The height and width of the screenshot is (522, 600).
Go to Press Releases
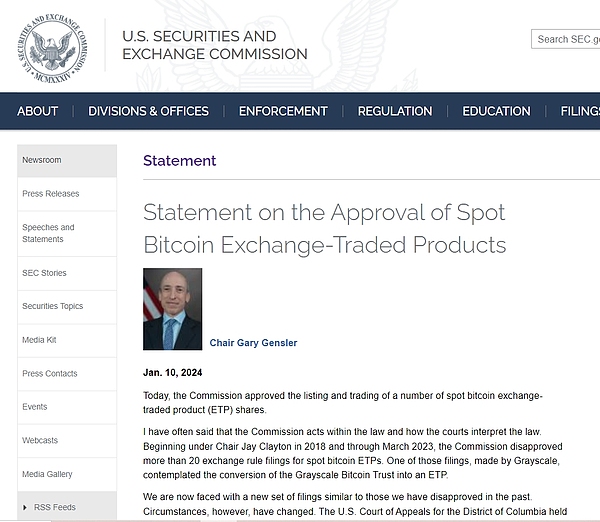point(51,194)
